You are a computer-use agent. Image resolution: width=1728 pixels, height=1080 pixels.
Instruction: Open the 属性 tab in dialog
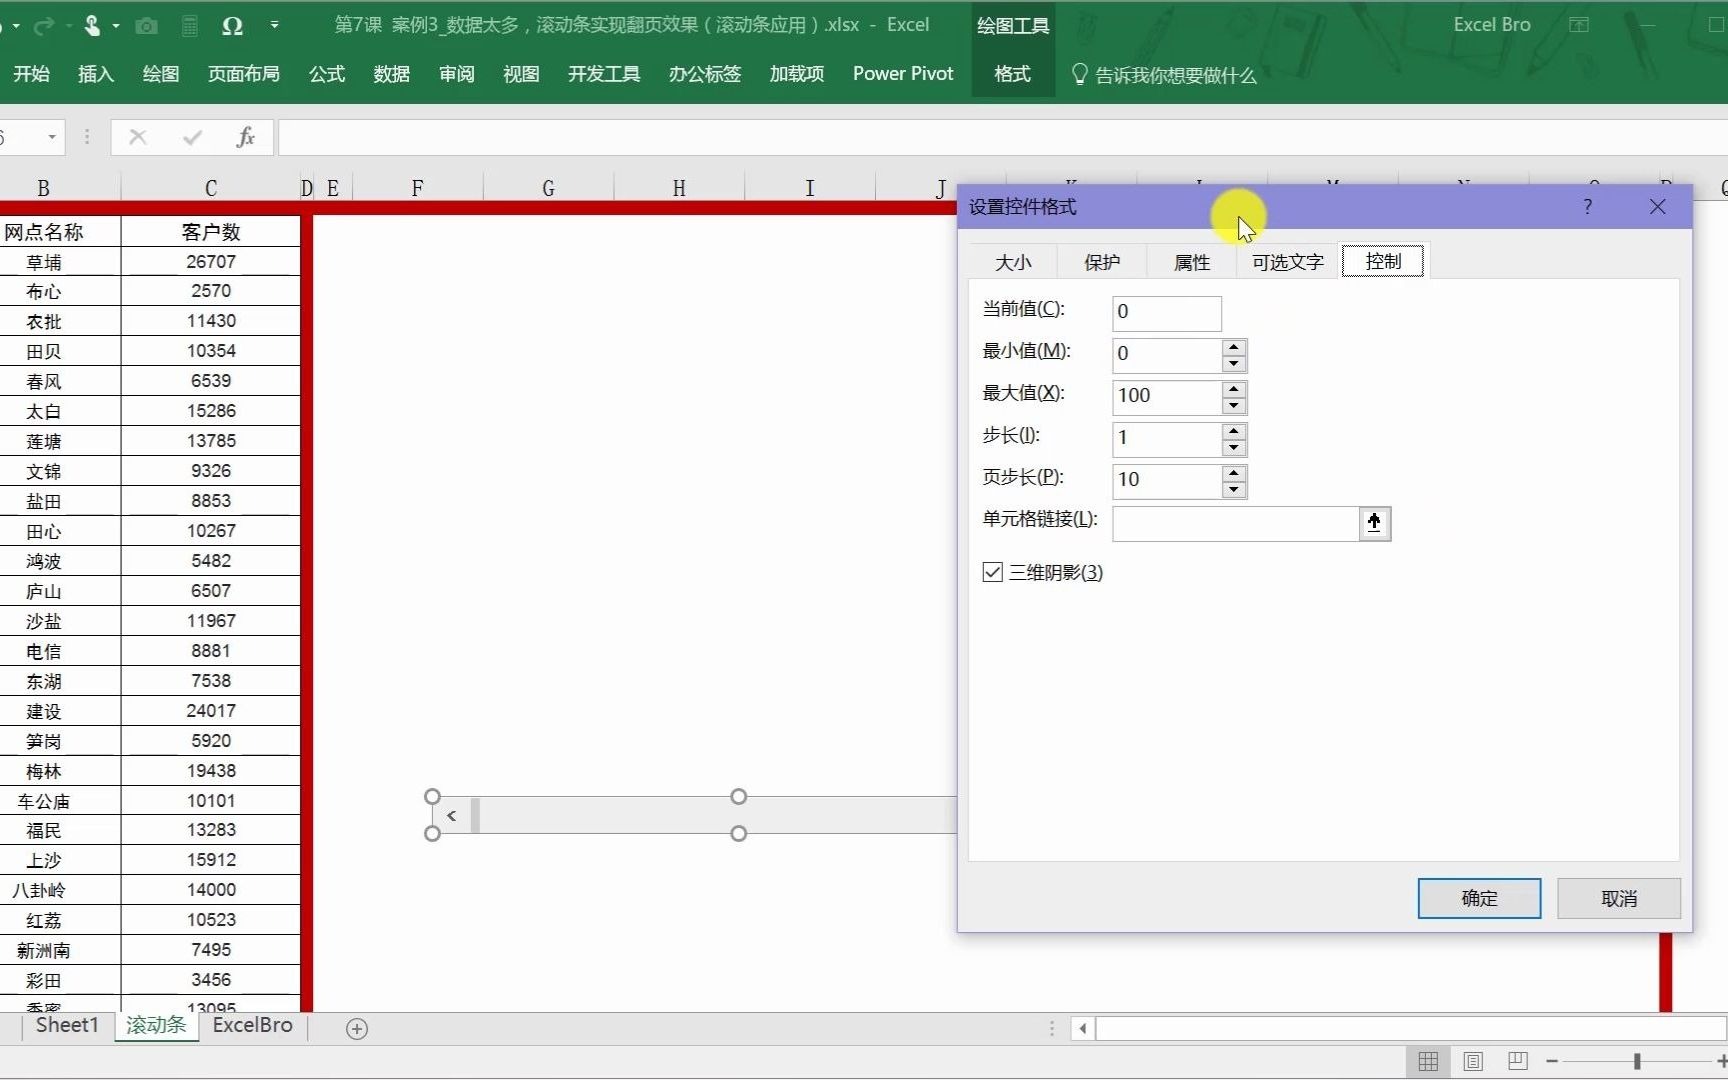[1192, 262]
